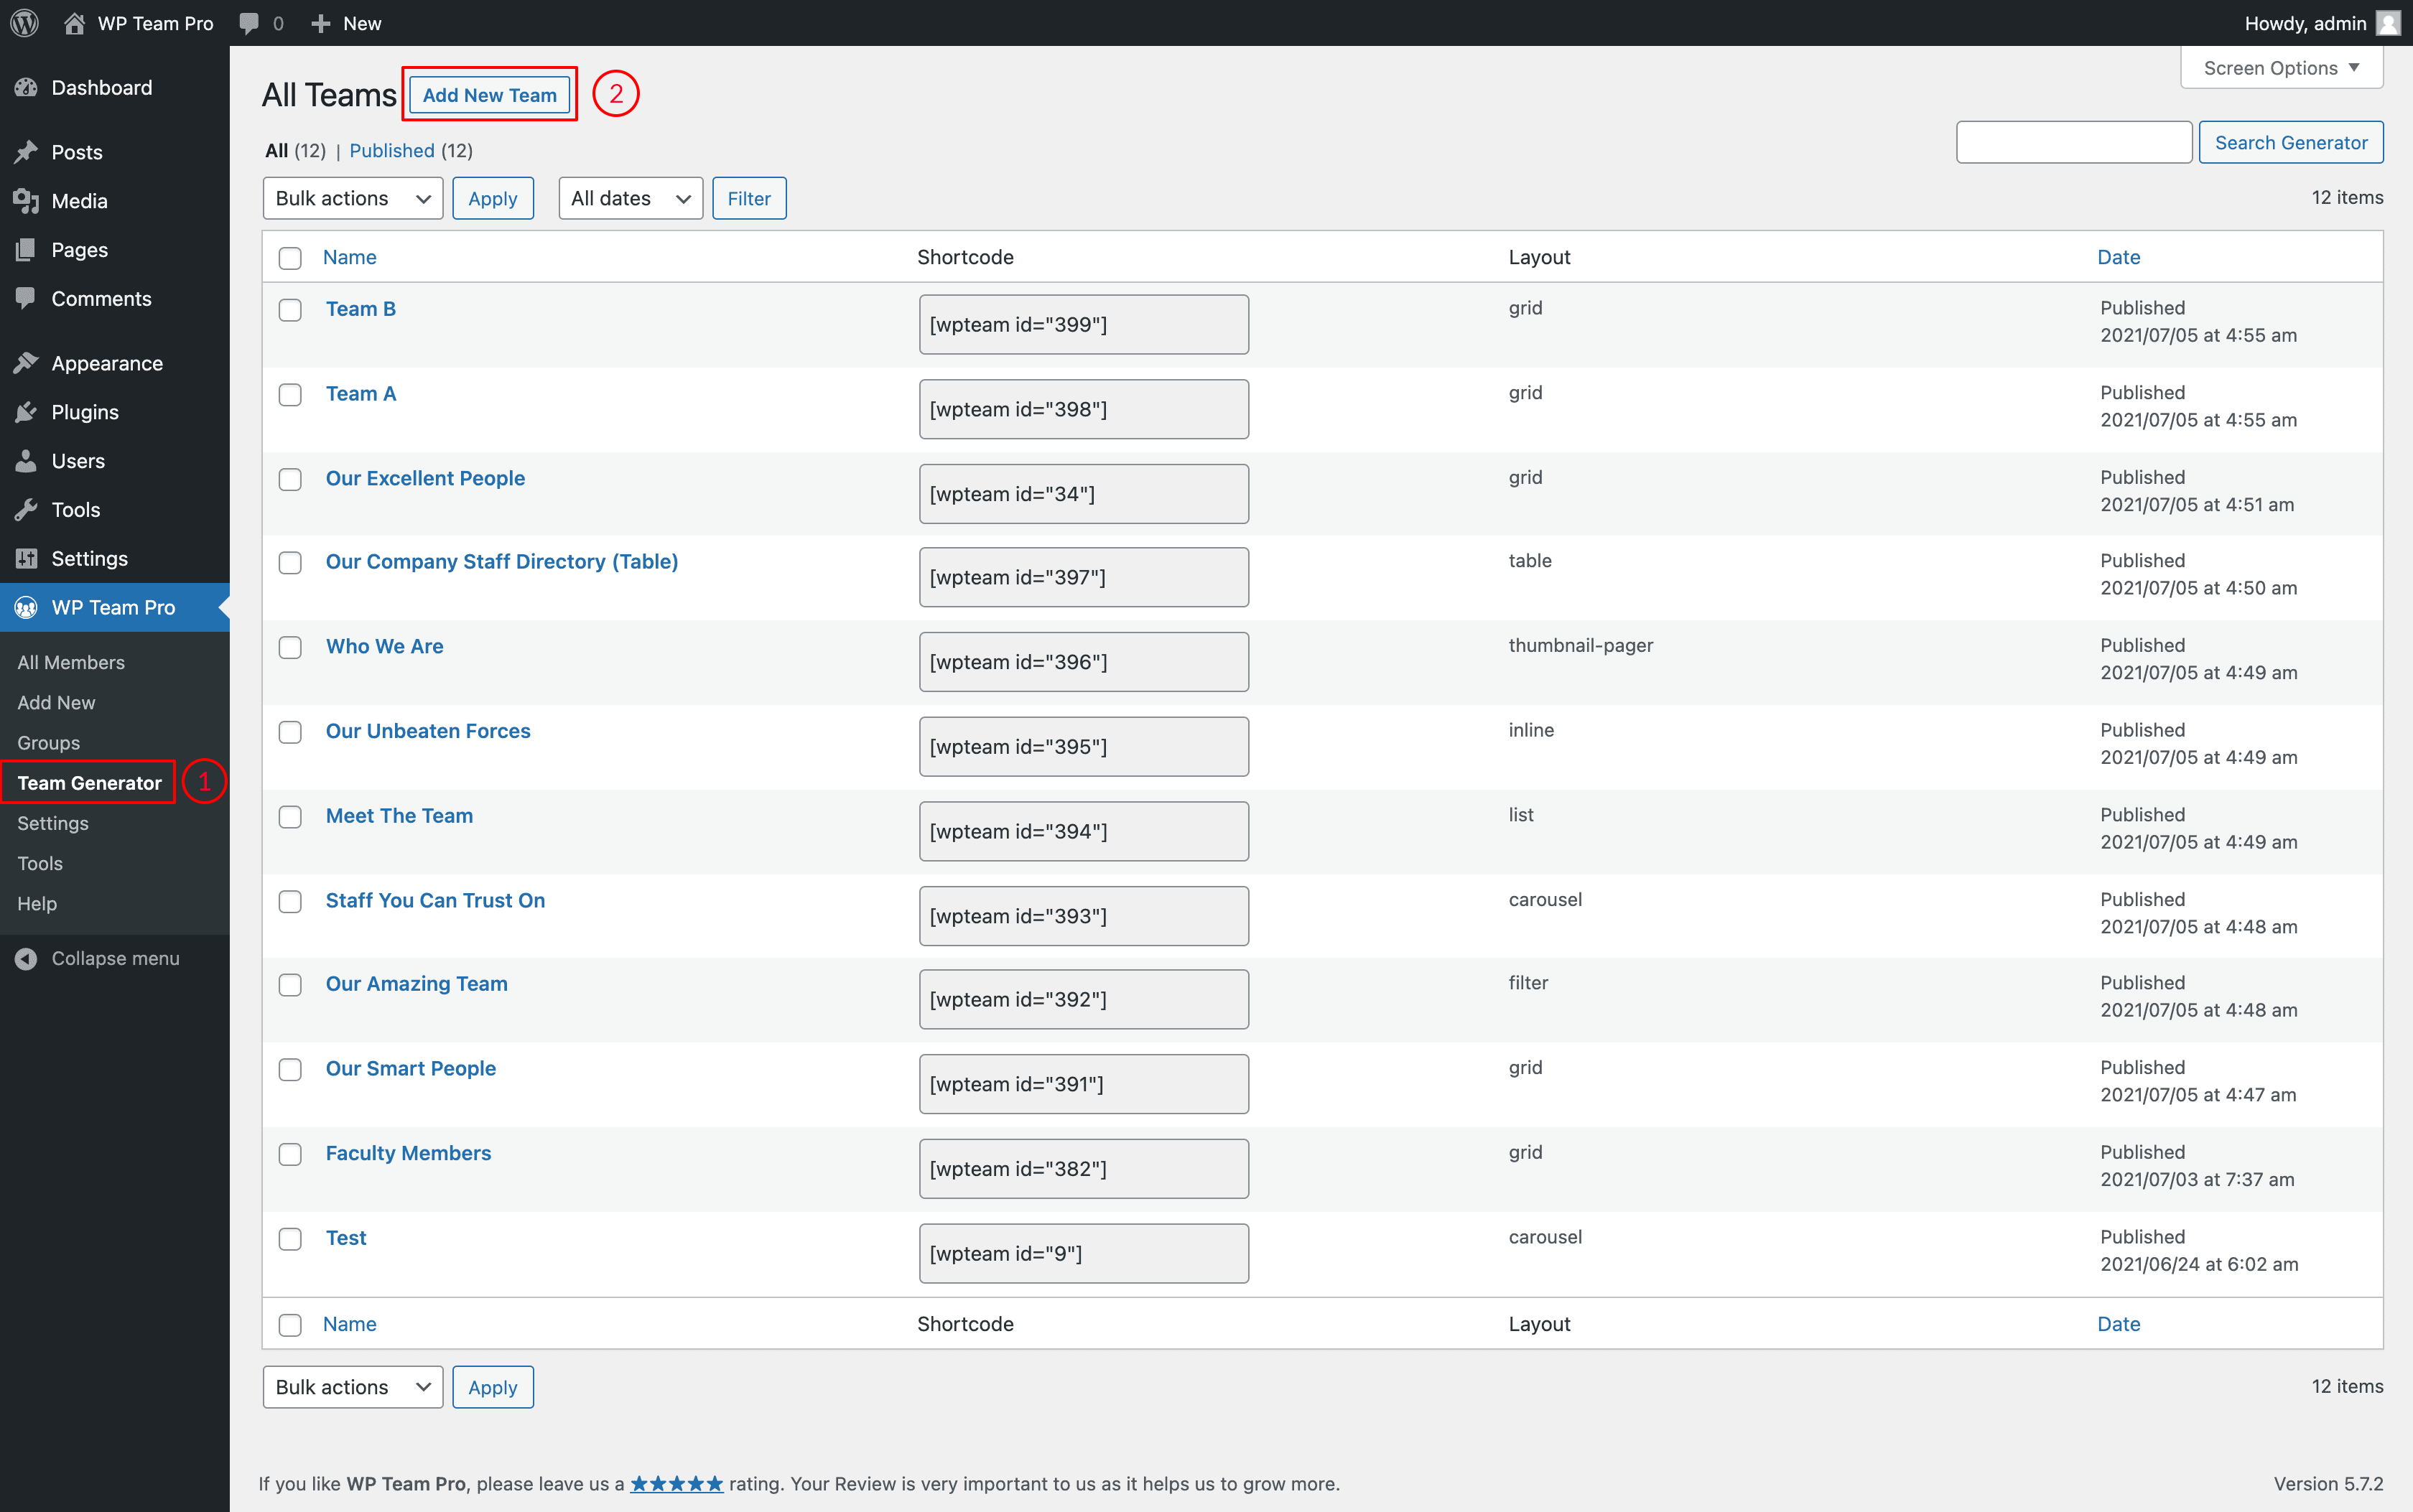Click the Collapse menu arrow icon

pyautogui.click(x=26, y=958)
